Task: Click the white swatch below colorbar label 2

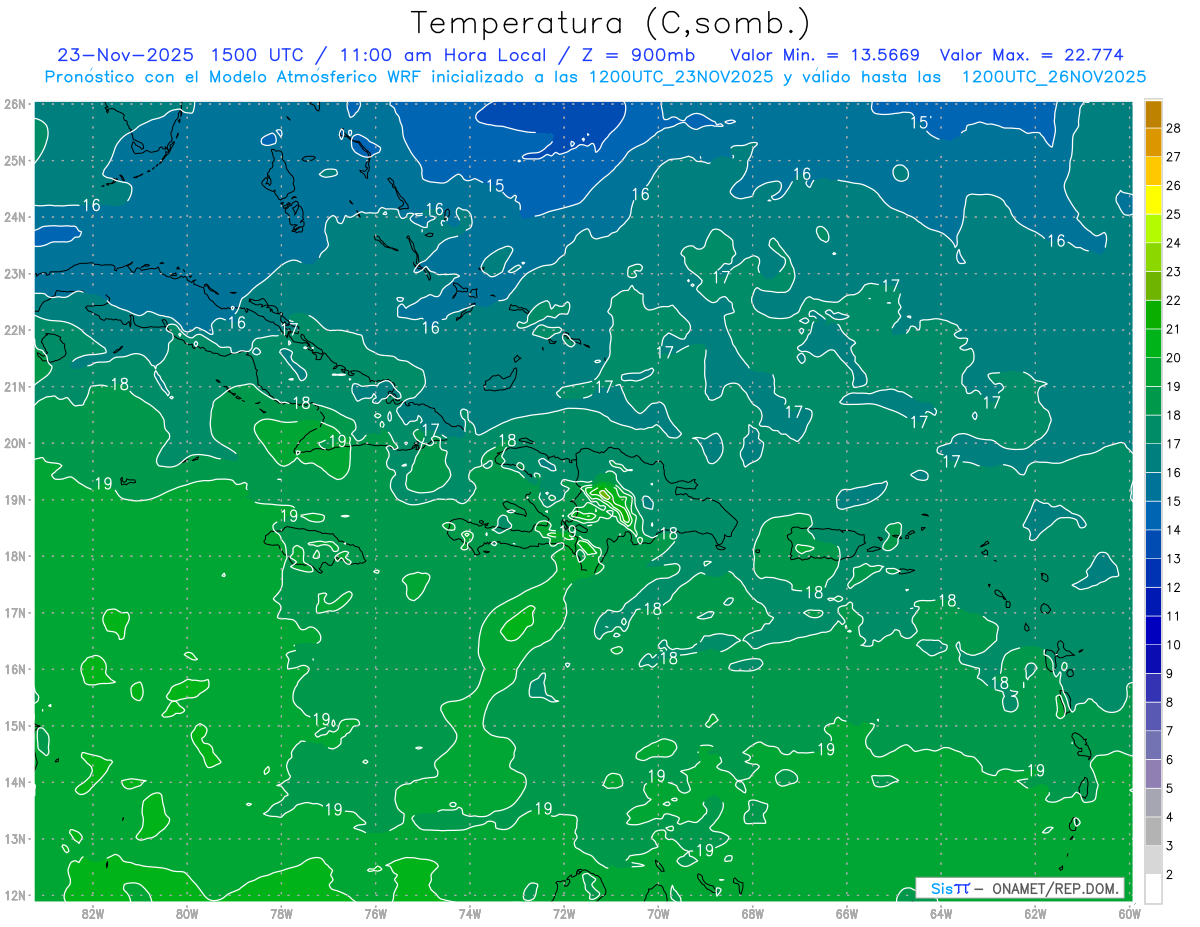Action: [x=1154, y=888]
